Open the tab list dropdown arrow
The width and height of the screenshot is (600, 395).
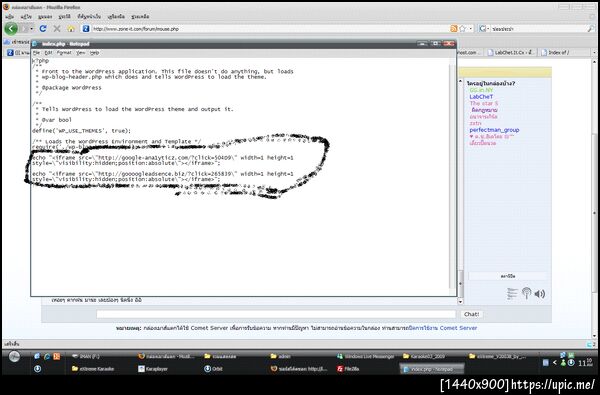click(x=594, y=52)
